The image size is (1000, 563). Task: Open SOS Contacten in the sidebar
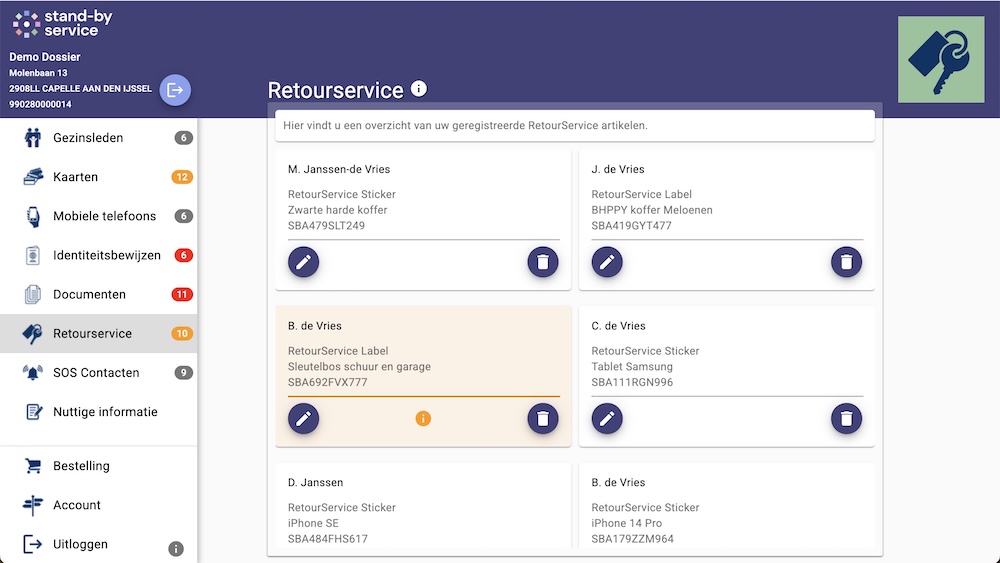pos(99,372)
